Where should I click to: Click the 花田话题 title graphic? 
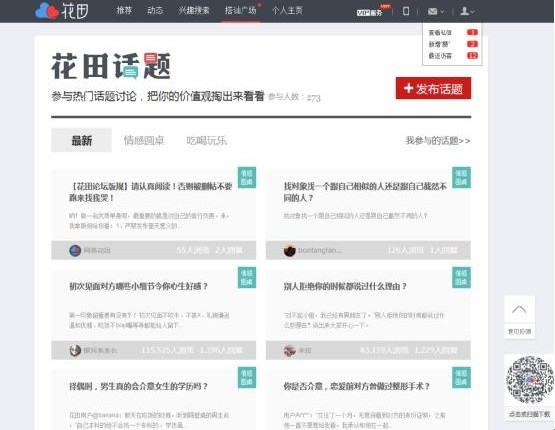click(x=111, y=66)
